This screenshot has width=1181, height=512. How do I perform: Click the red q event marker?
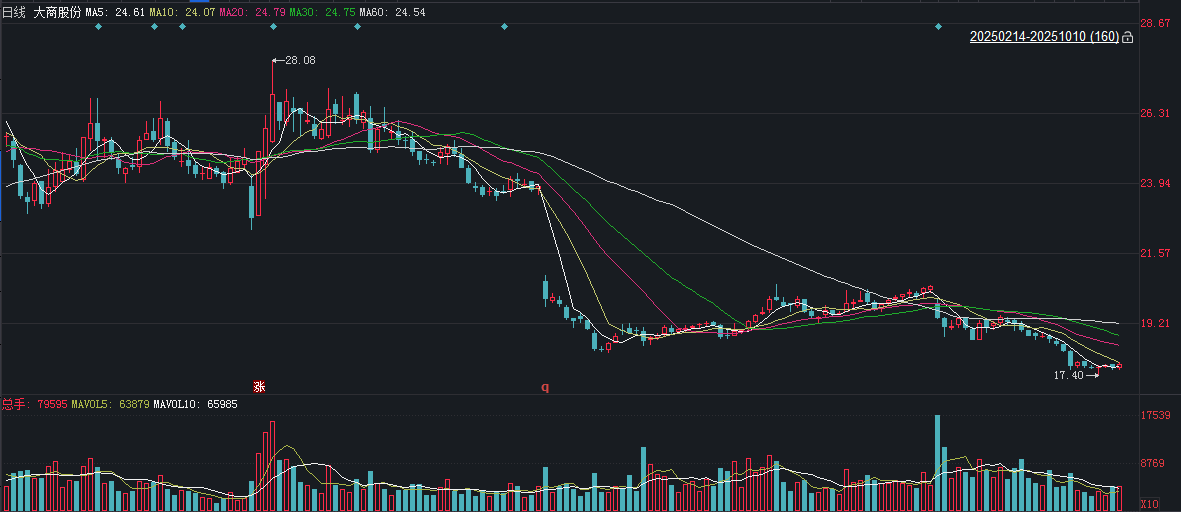pos(545,386)
